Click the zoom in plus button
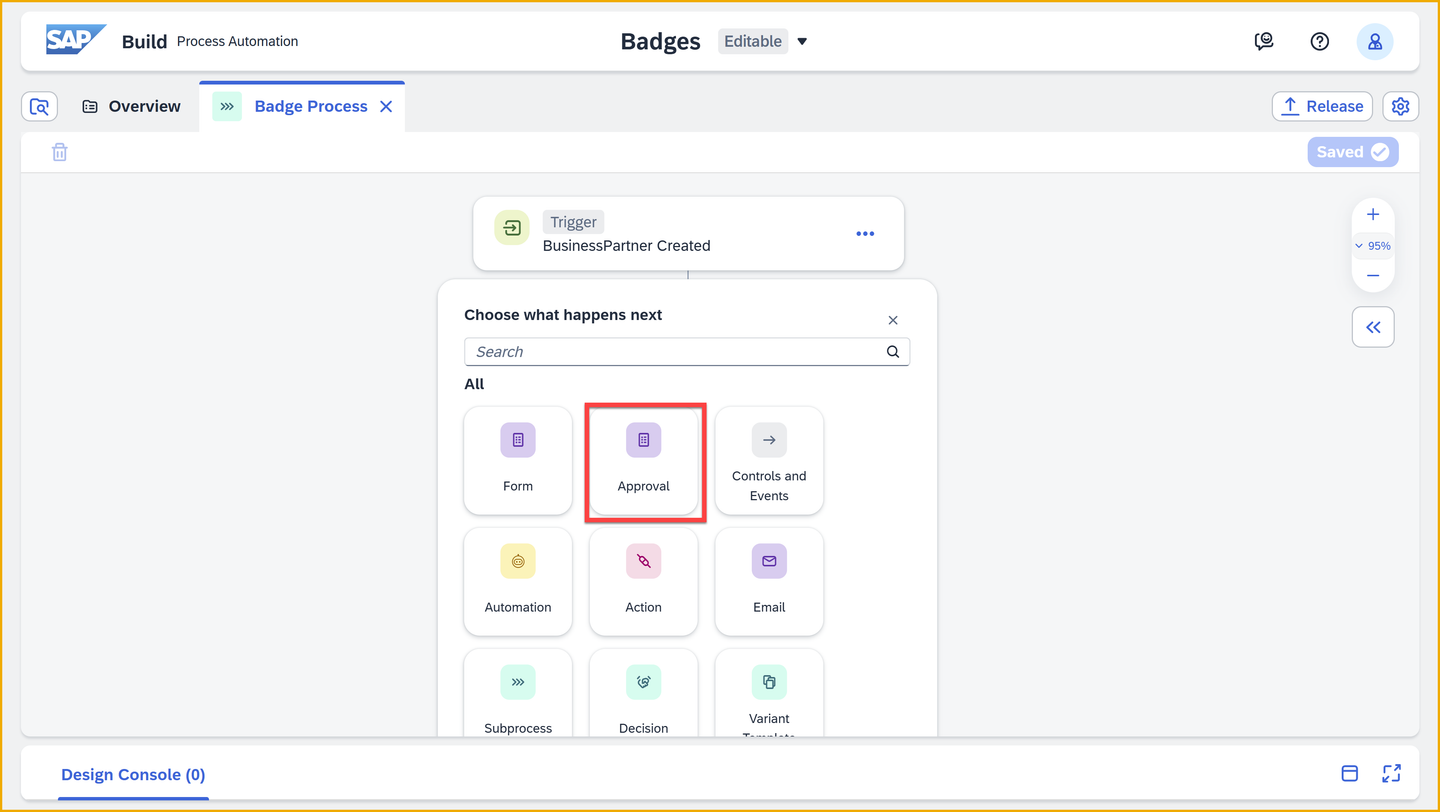The height and width of the screenshot is (812, 1440). (x=1373, y=214)
